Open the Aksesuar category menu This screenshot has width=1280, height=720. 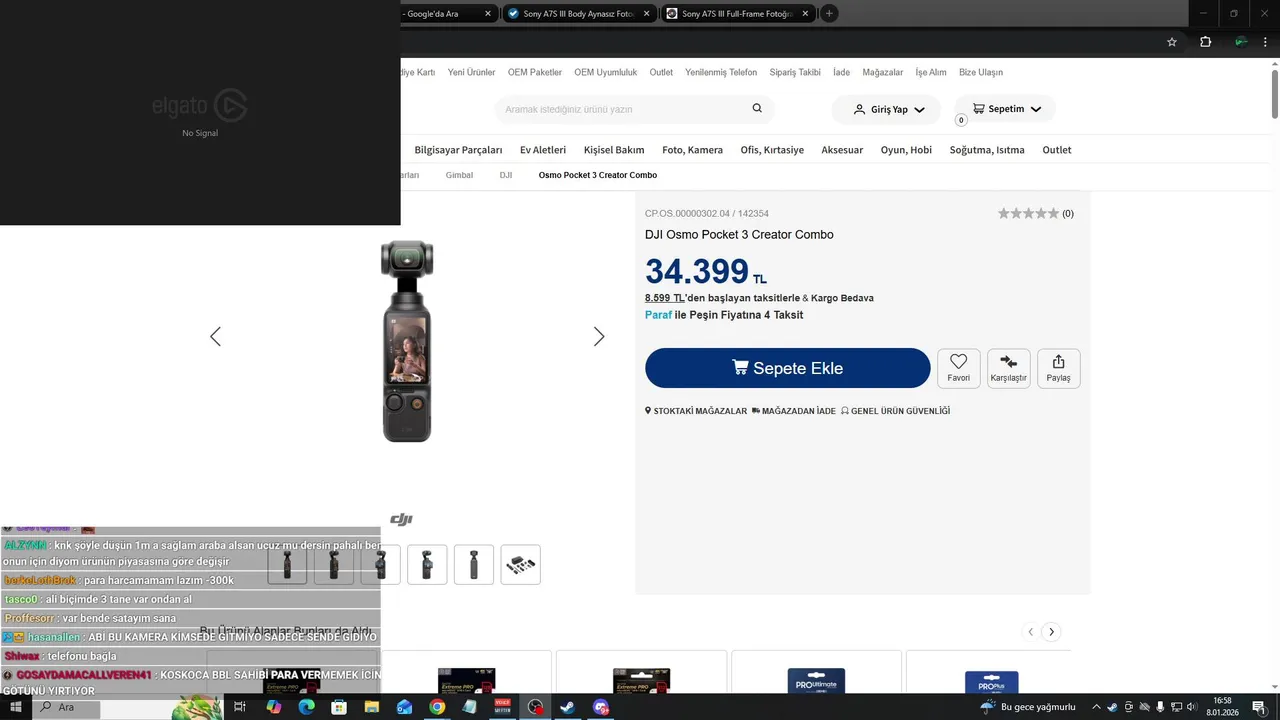[x=842, y=150]
